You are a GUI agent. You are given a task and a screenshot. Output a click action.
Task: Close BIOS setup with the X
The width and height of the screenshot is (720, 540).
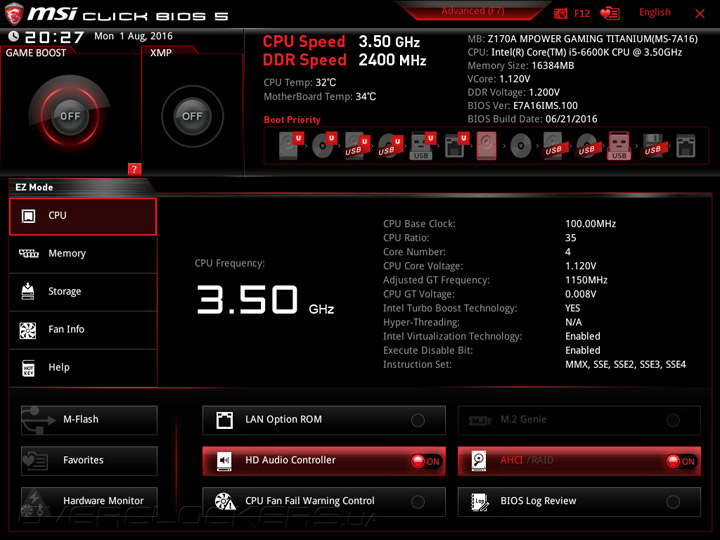coord(699,14)
